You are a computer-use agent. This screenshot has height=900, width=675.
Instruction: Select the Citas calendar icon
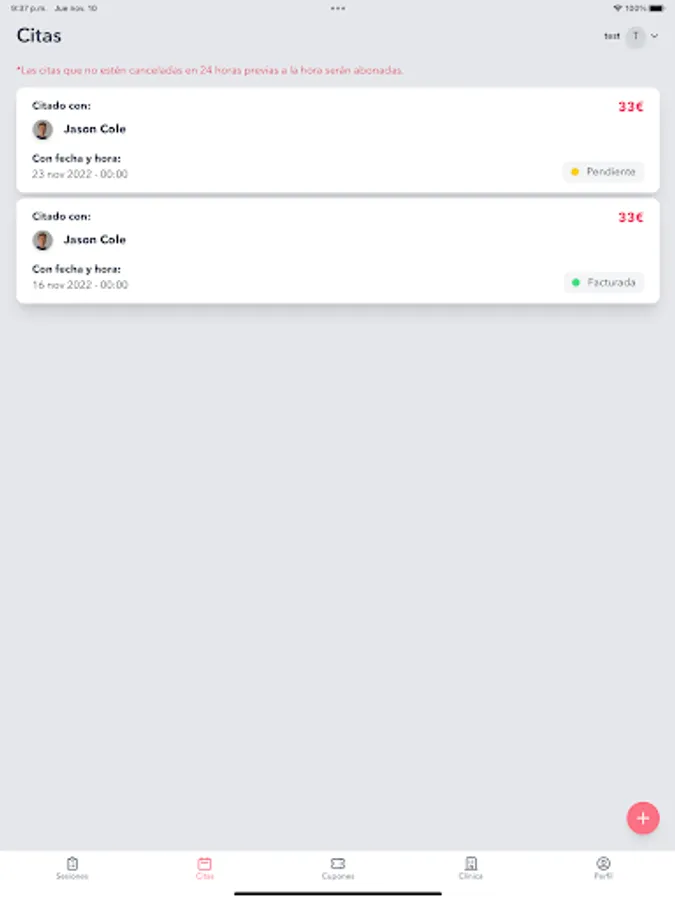(x=205, y=863)
